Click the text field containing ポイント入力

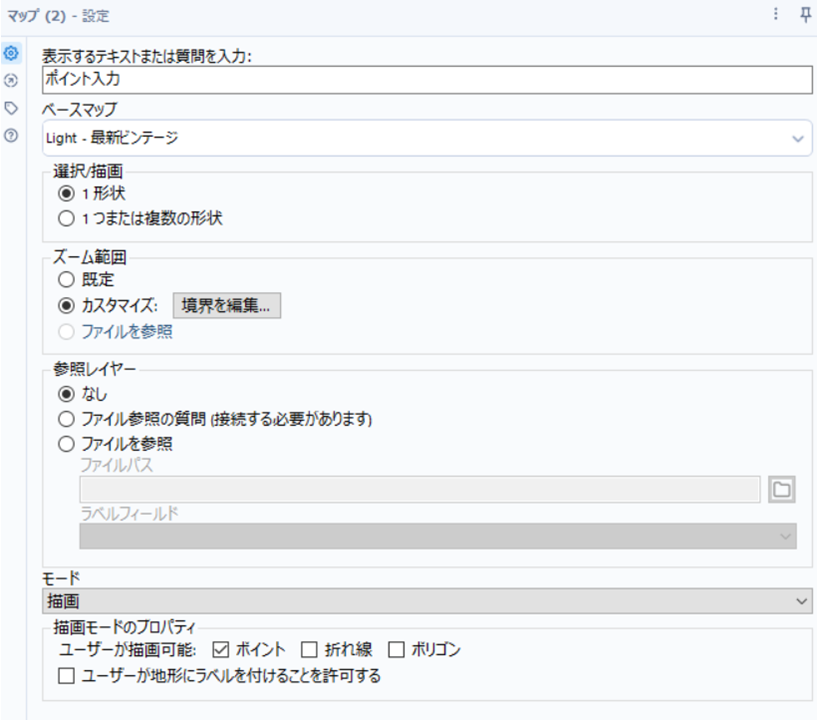pos(427,79)
